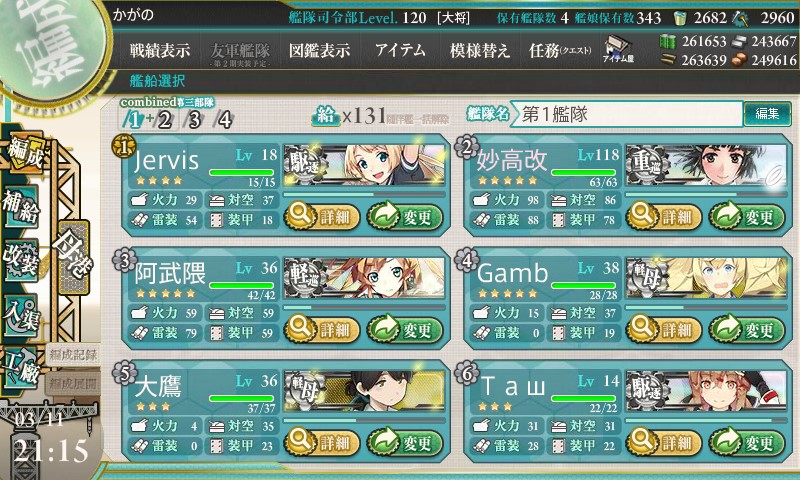
Task: Click 変更 to change 妙高改
Action: (x=747, y=216)
